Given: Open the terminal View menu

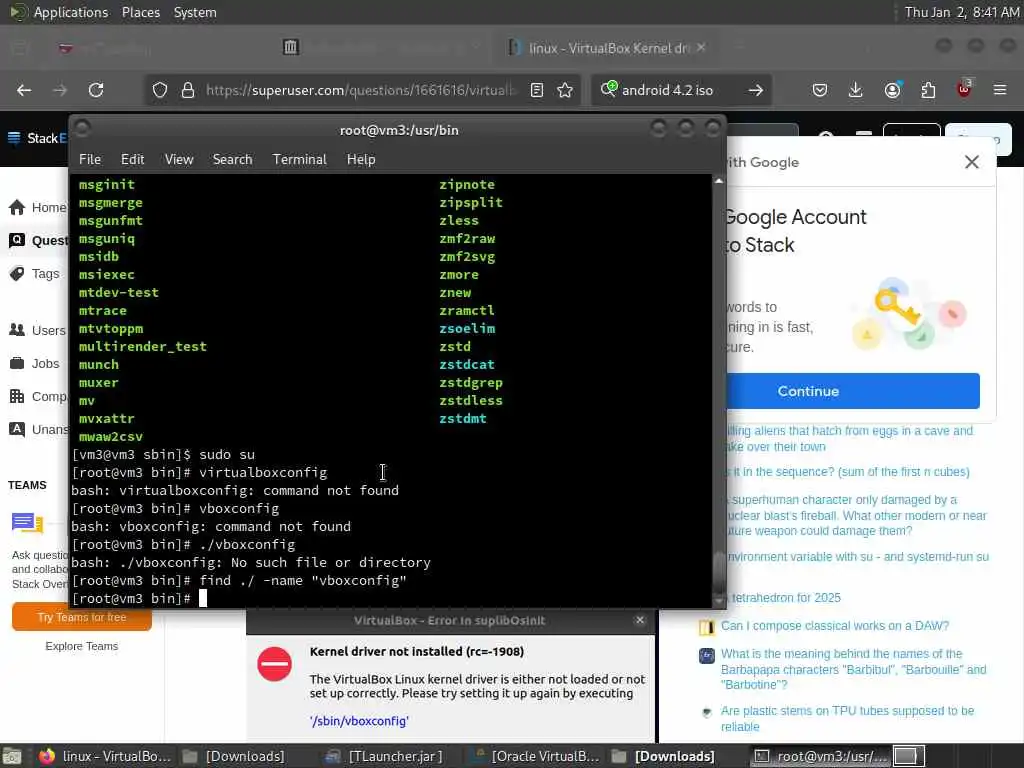Looking at the screenshot, I should 179,159.
